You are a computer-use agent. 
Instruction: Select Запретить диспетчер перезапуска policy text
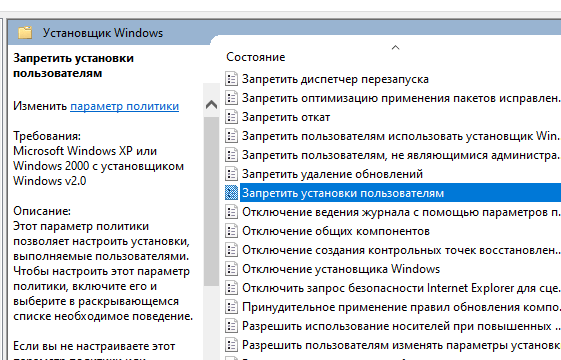[335, 79]
